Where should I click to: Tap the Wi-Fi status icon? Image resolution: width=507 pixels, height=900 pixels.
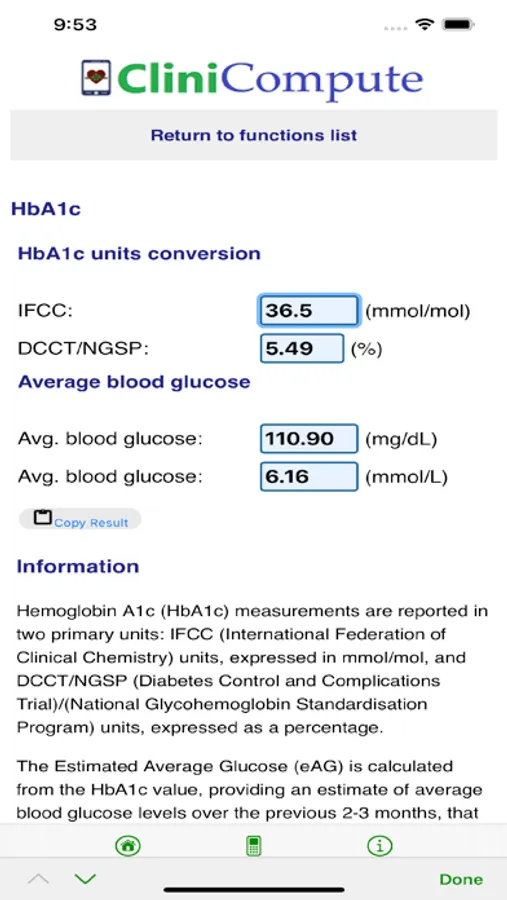pos(425,24)
